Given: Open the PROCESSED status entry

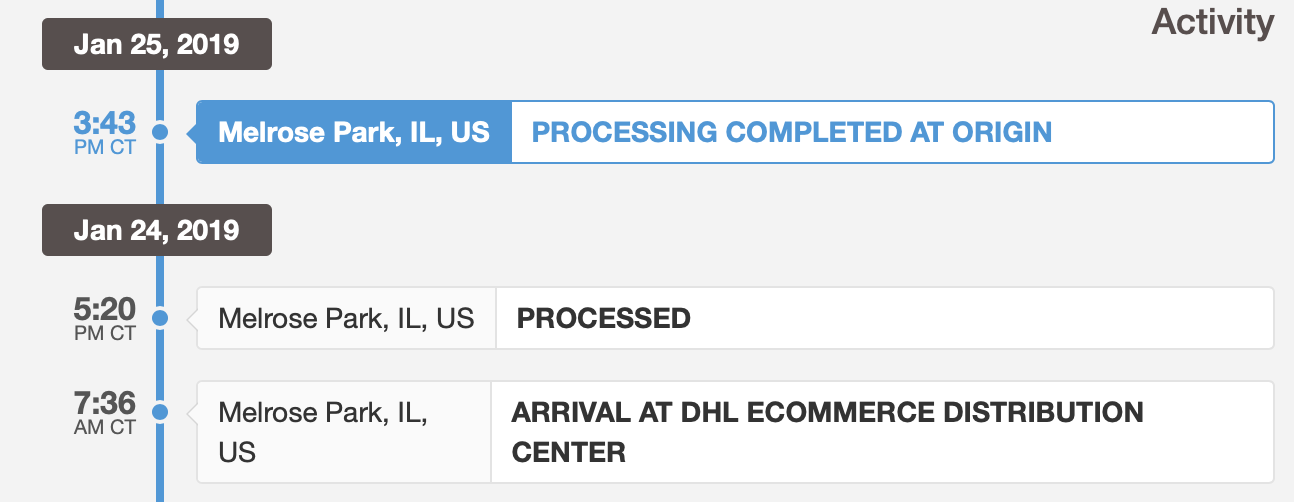Looking at the screenshot, I should pos(603,318).
